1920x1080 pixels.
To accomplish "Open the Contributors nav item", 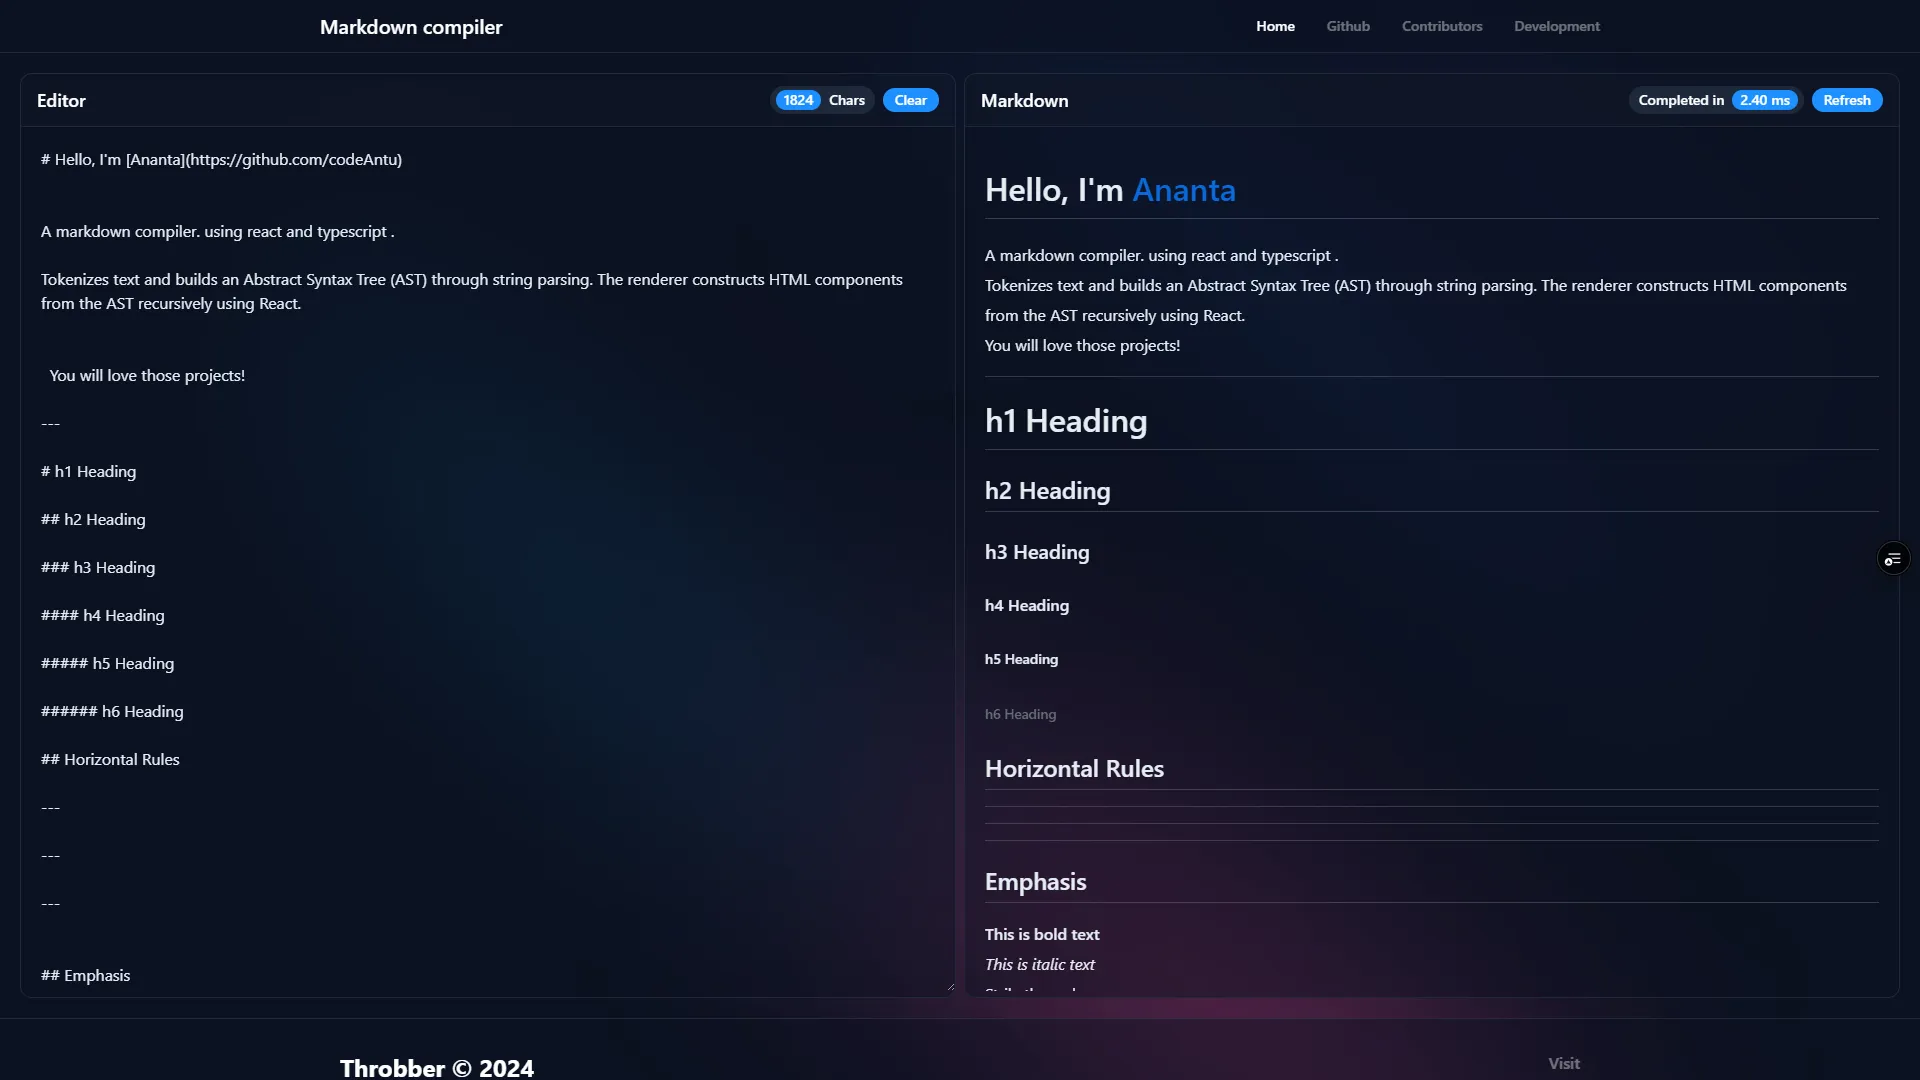I will (1442, 27).
